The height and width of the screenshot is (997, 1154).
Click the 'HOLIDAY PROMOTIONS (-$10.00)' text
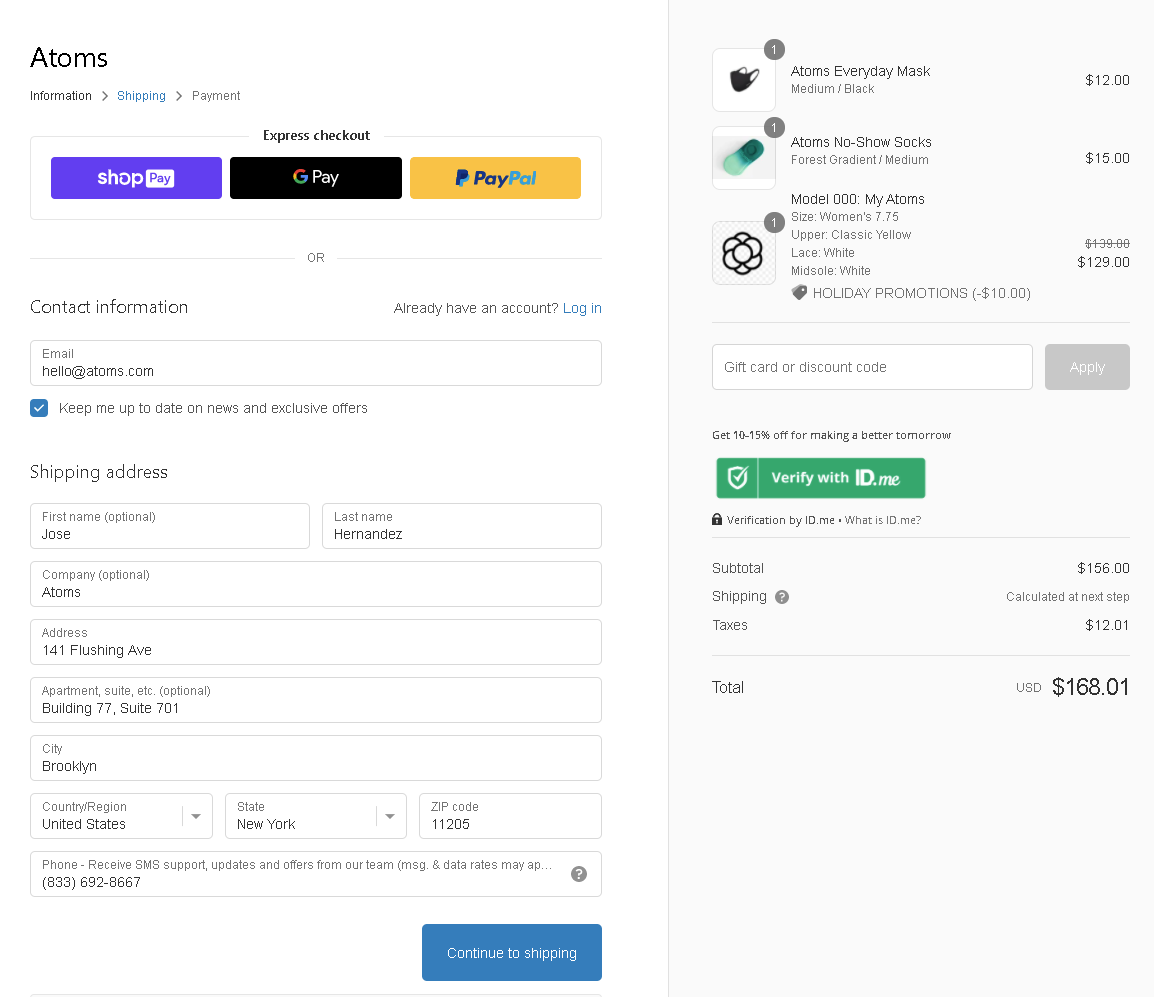point(921,294)
